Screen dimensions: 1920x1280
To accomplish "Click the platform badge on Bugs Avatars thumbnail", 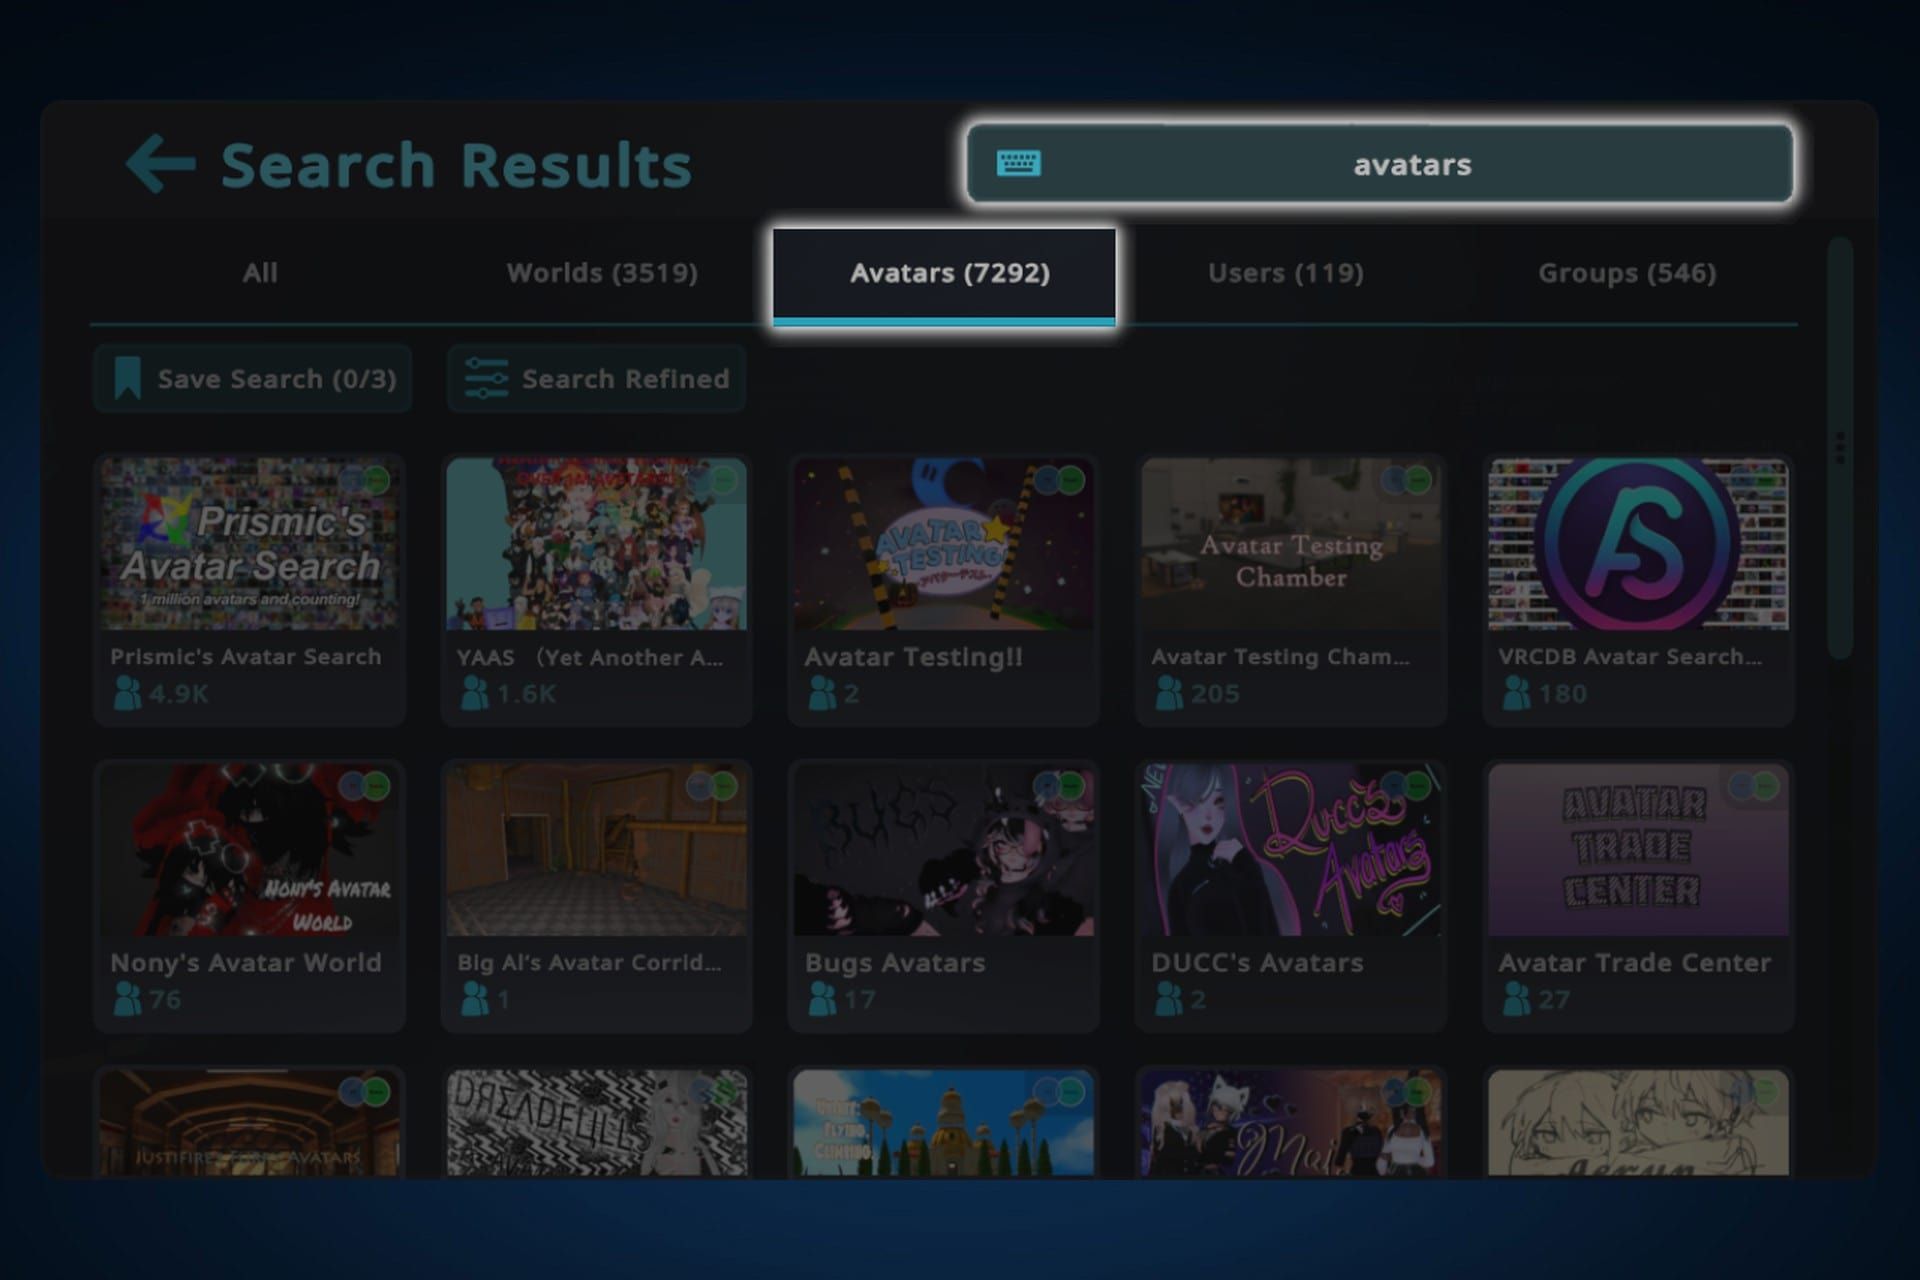I will click(1059, 786).
